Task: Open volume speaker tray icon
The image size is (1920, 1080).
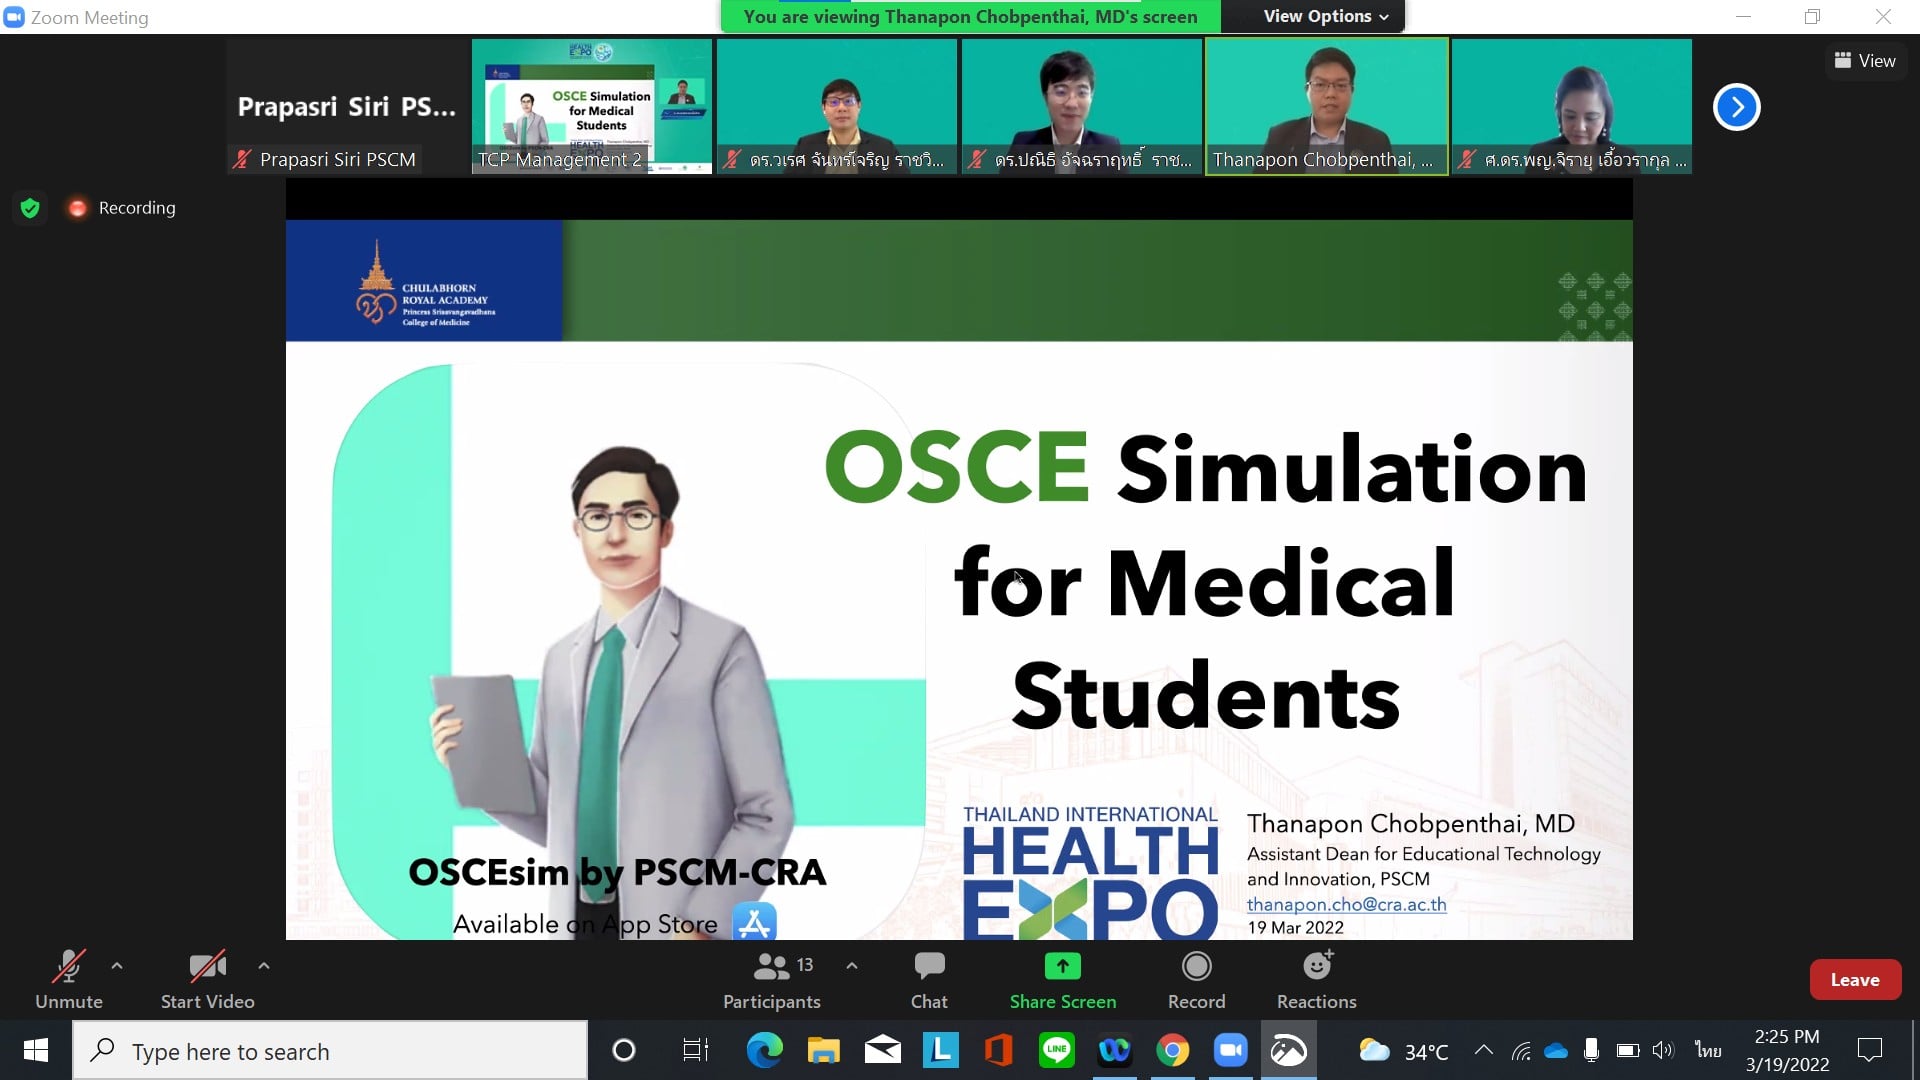Action: click(1662, 1051)
